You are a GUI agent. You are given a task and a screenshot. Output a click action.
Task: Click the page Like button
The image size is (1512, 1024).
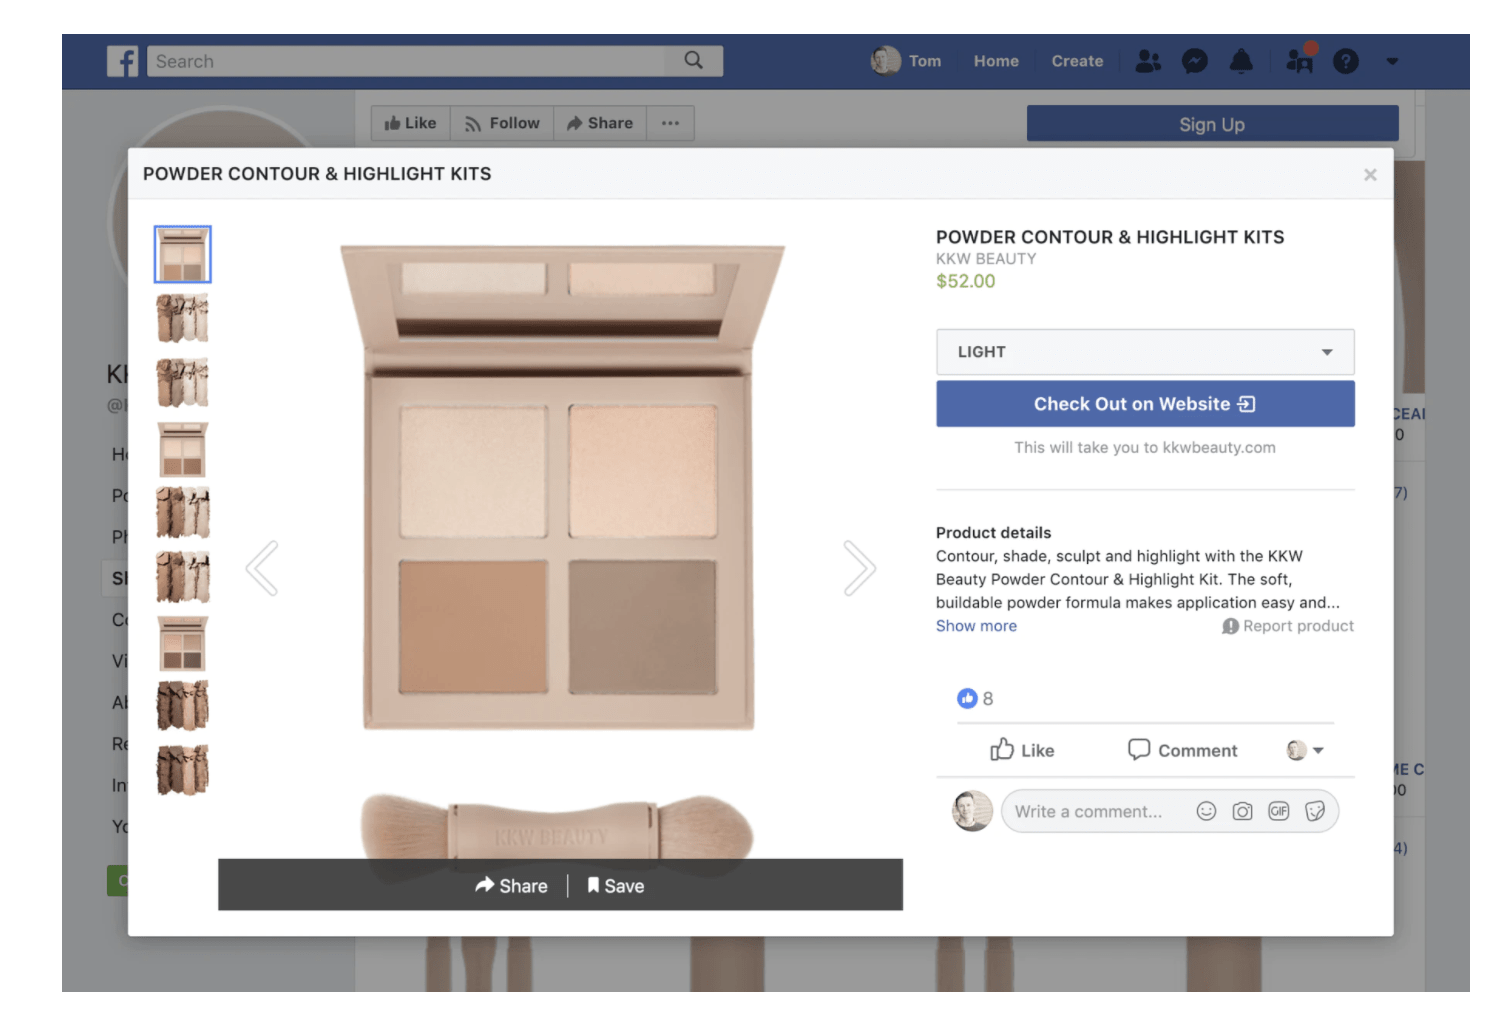[x=411, y=123]
